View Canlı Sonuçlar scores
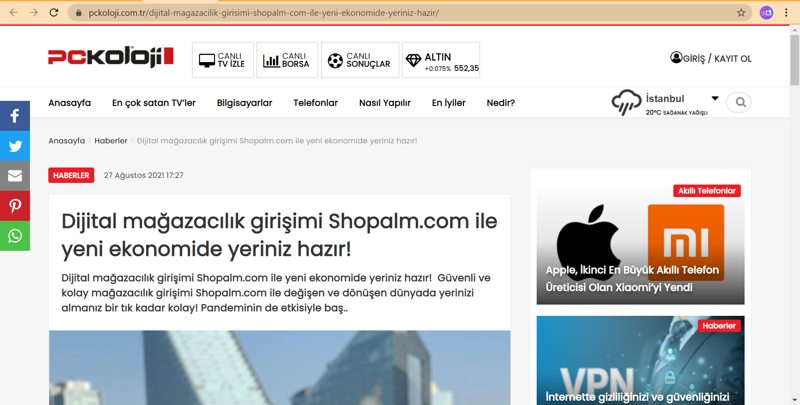Viewport: 800px width, 405px height. (x=360, y=60)
